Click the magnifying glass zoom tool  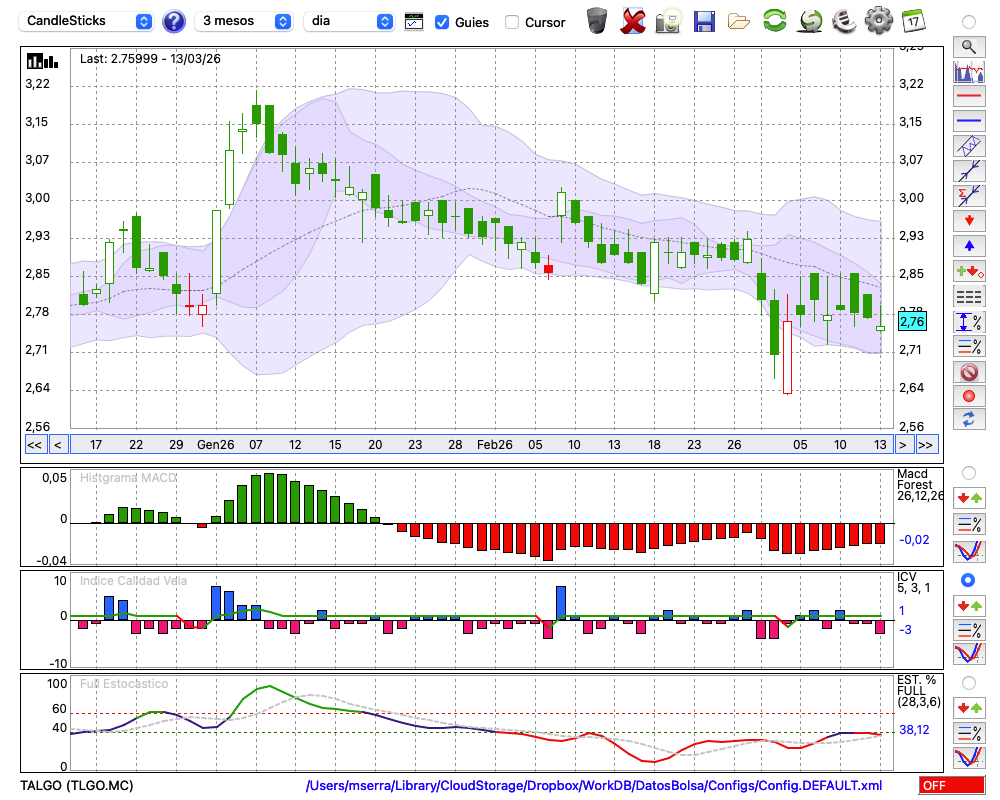click(968, 46)
